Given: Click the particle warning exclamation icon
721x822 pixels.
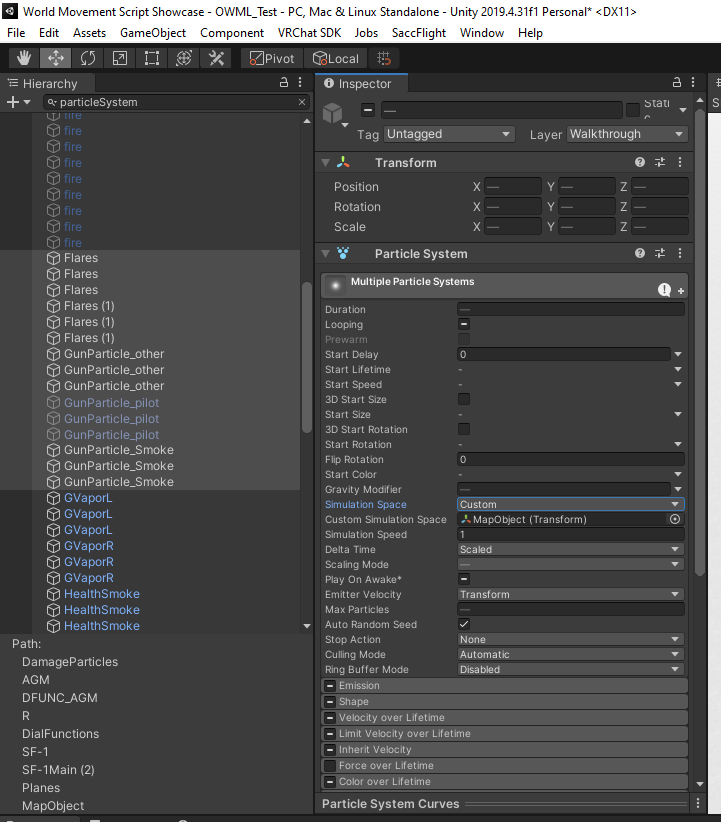Looking at the screenshot, I should 664,289.
